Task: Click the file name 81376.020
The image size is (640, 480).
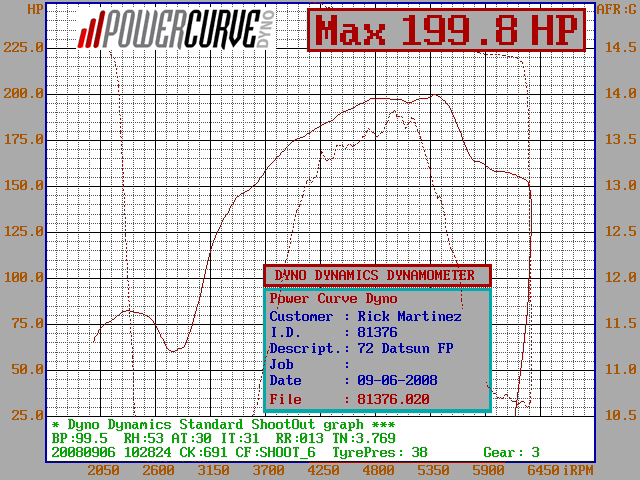Action: [393, 399]
